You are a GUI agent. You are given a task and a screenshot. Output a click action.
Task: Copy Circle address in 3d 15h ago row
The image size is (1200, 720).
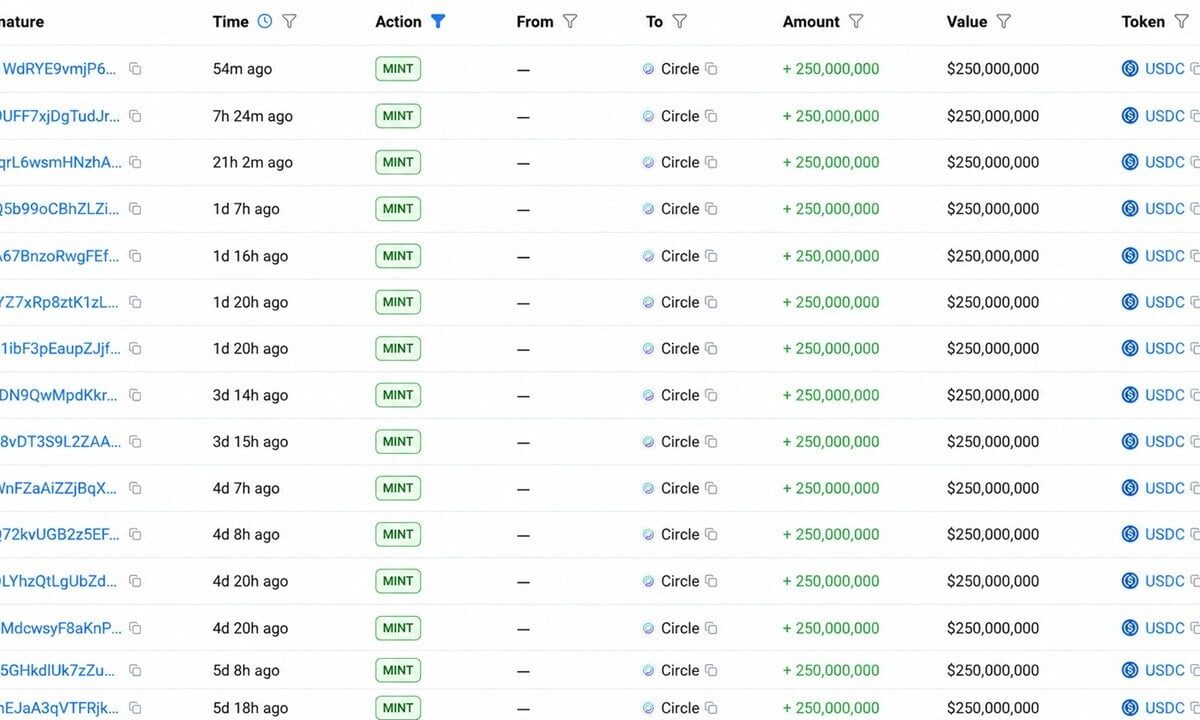[x=711, y=442]
